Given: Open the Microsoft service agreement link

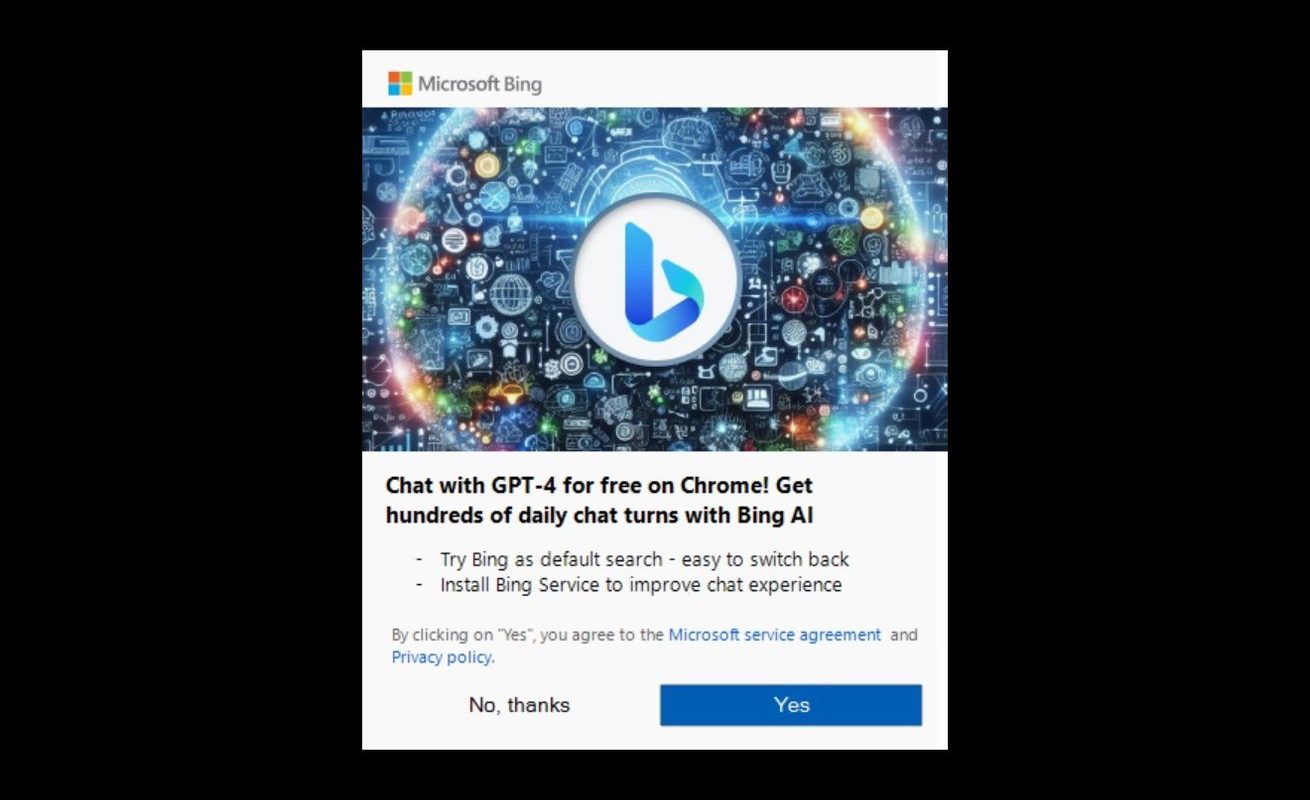Looking at the screenshot, I should point(775,634).
